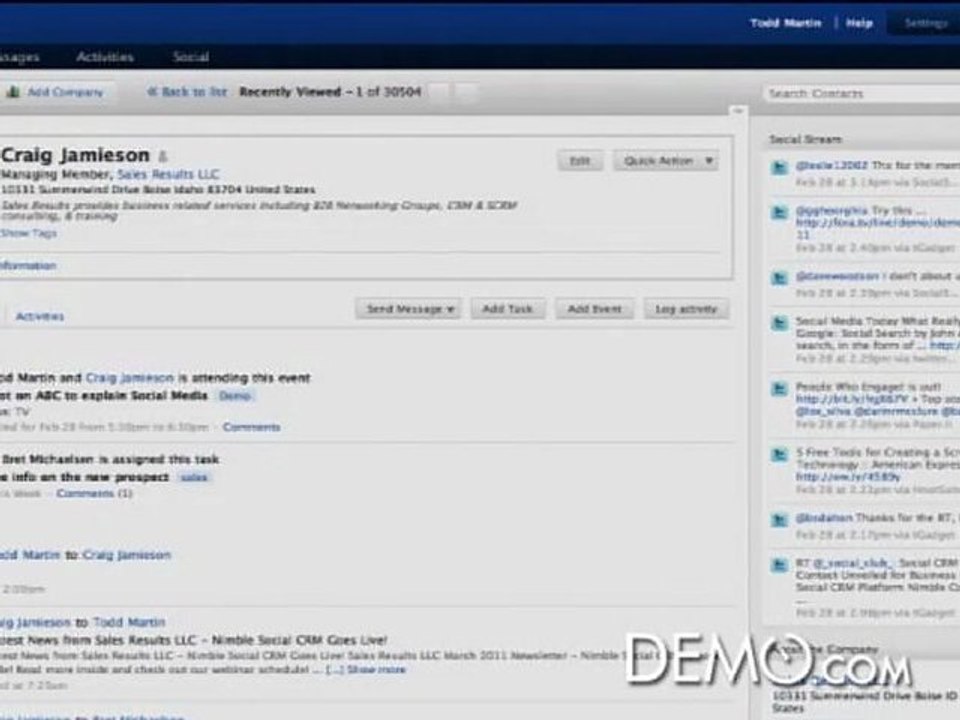This screenshot has width=960, height=720.
Task: Switch to the Activities tab in the contact record
Action: tap(40, 317)
